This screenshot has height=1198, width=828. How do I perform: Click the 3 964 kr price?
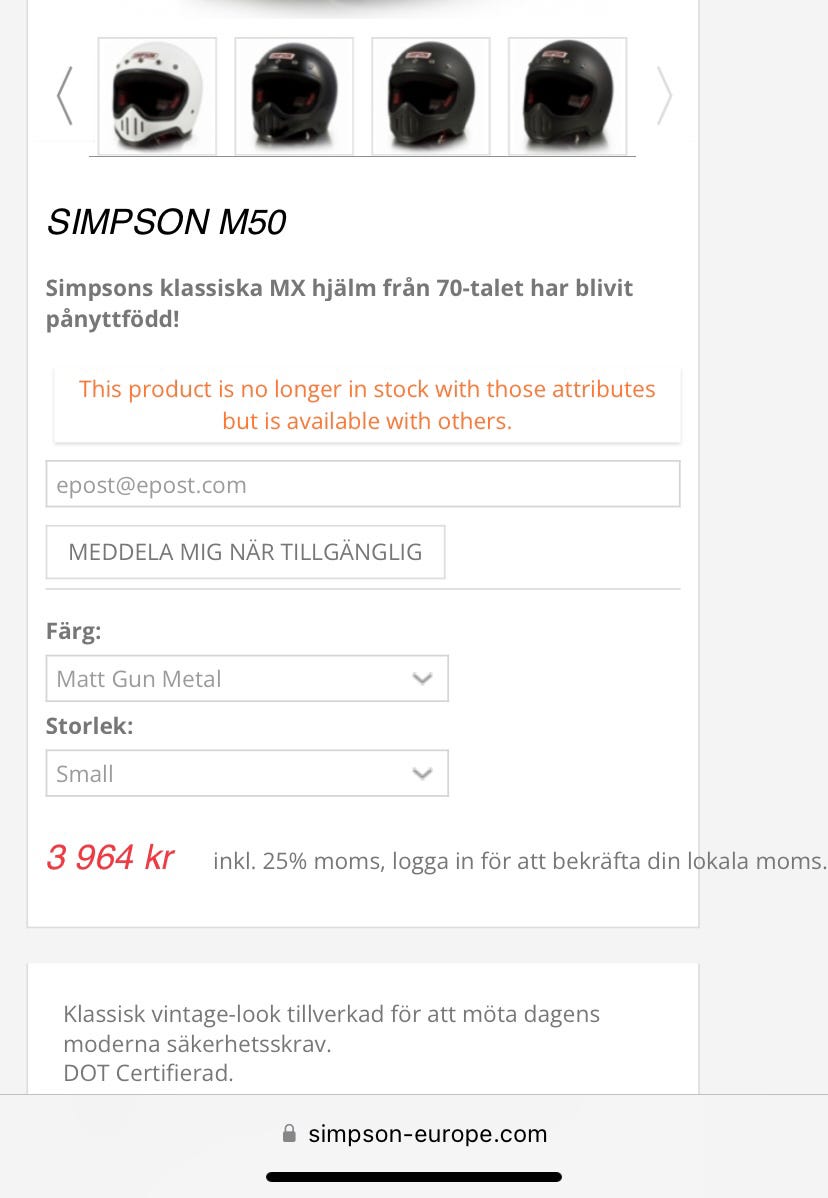click(x=110, y=858)
